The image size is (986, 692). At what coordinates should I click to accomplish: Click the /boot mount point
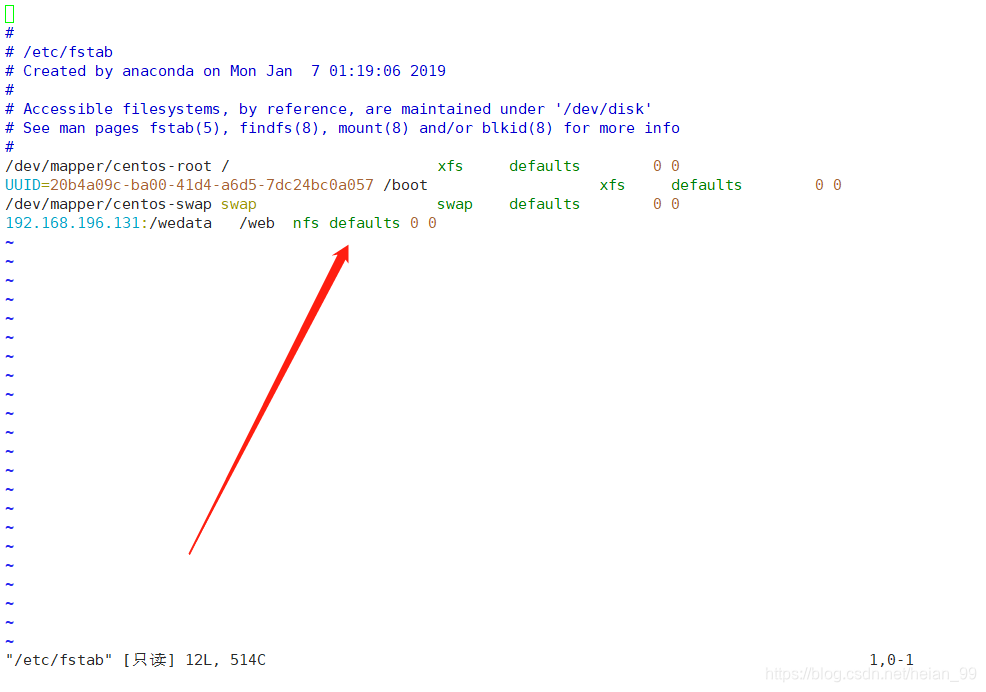coord(405,185)
